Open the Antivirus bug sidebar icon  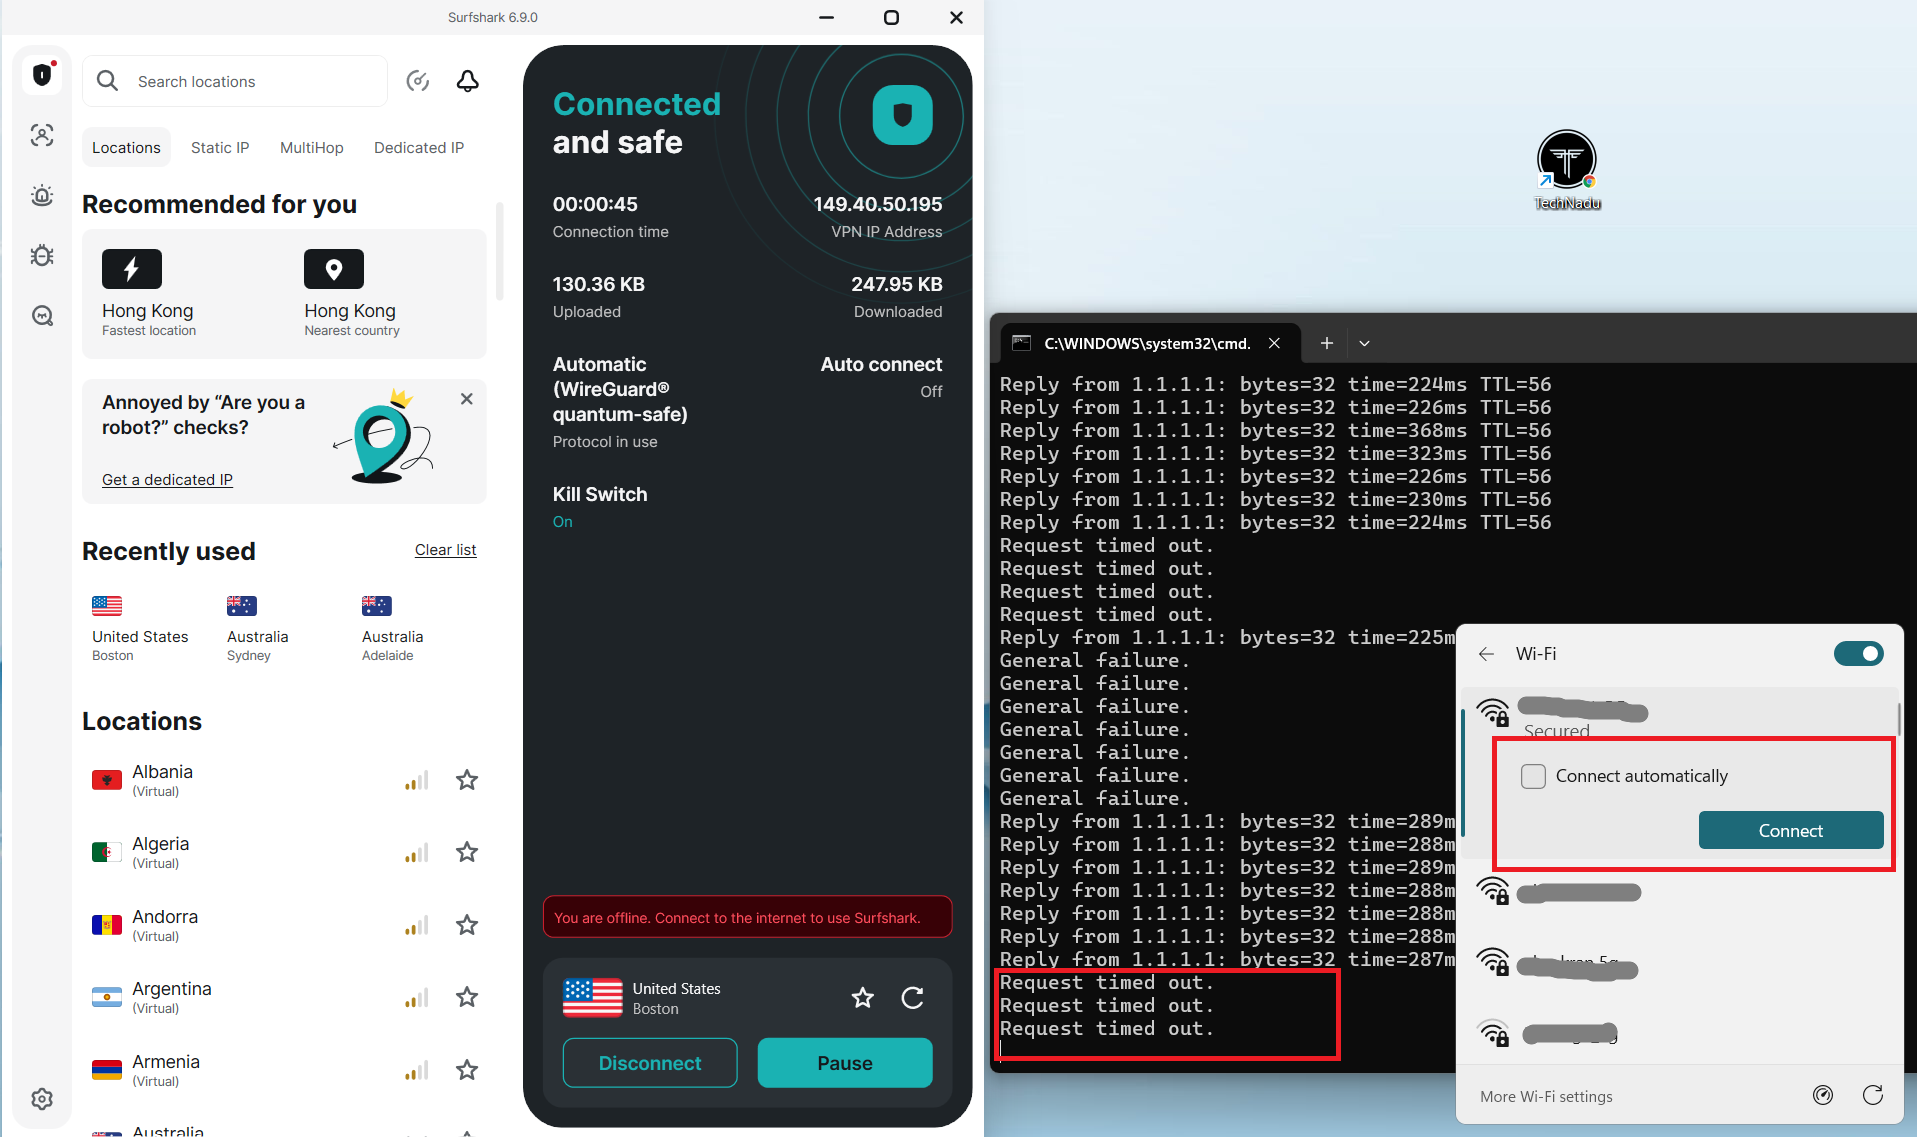coord(42,255)
